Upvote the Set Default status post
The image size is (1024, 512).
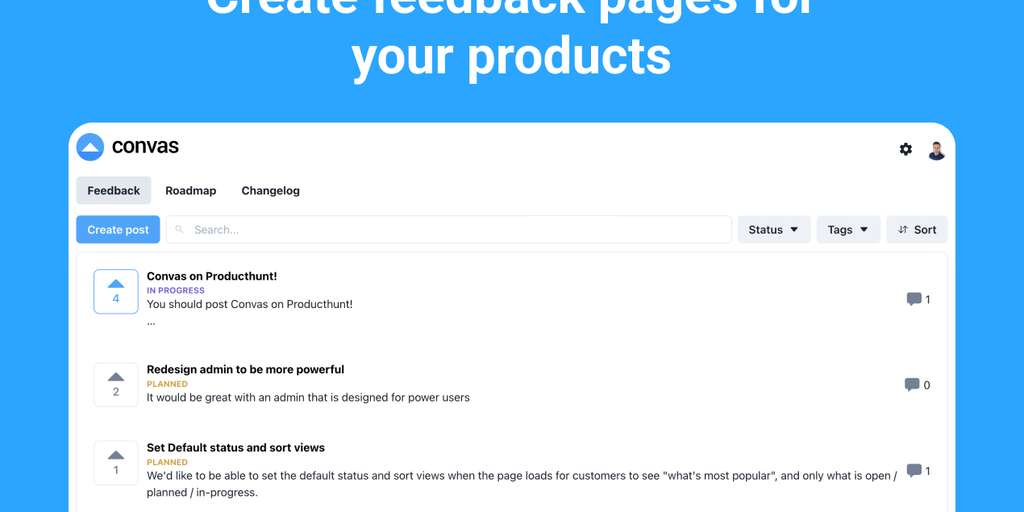click(116, 462)
